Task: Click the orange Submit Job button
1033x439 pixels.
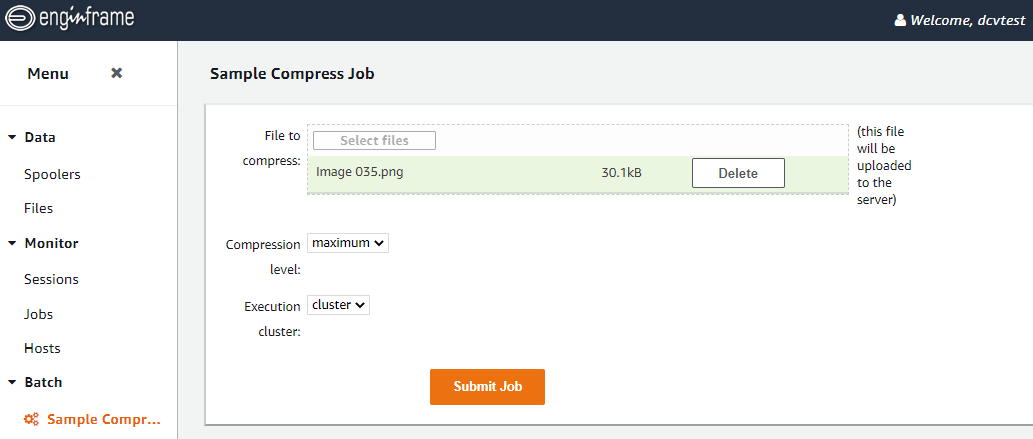Action: [488, 387]
